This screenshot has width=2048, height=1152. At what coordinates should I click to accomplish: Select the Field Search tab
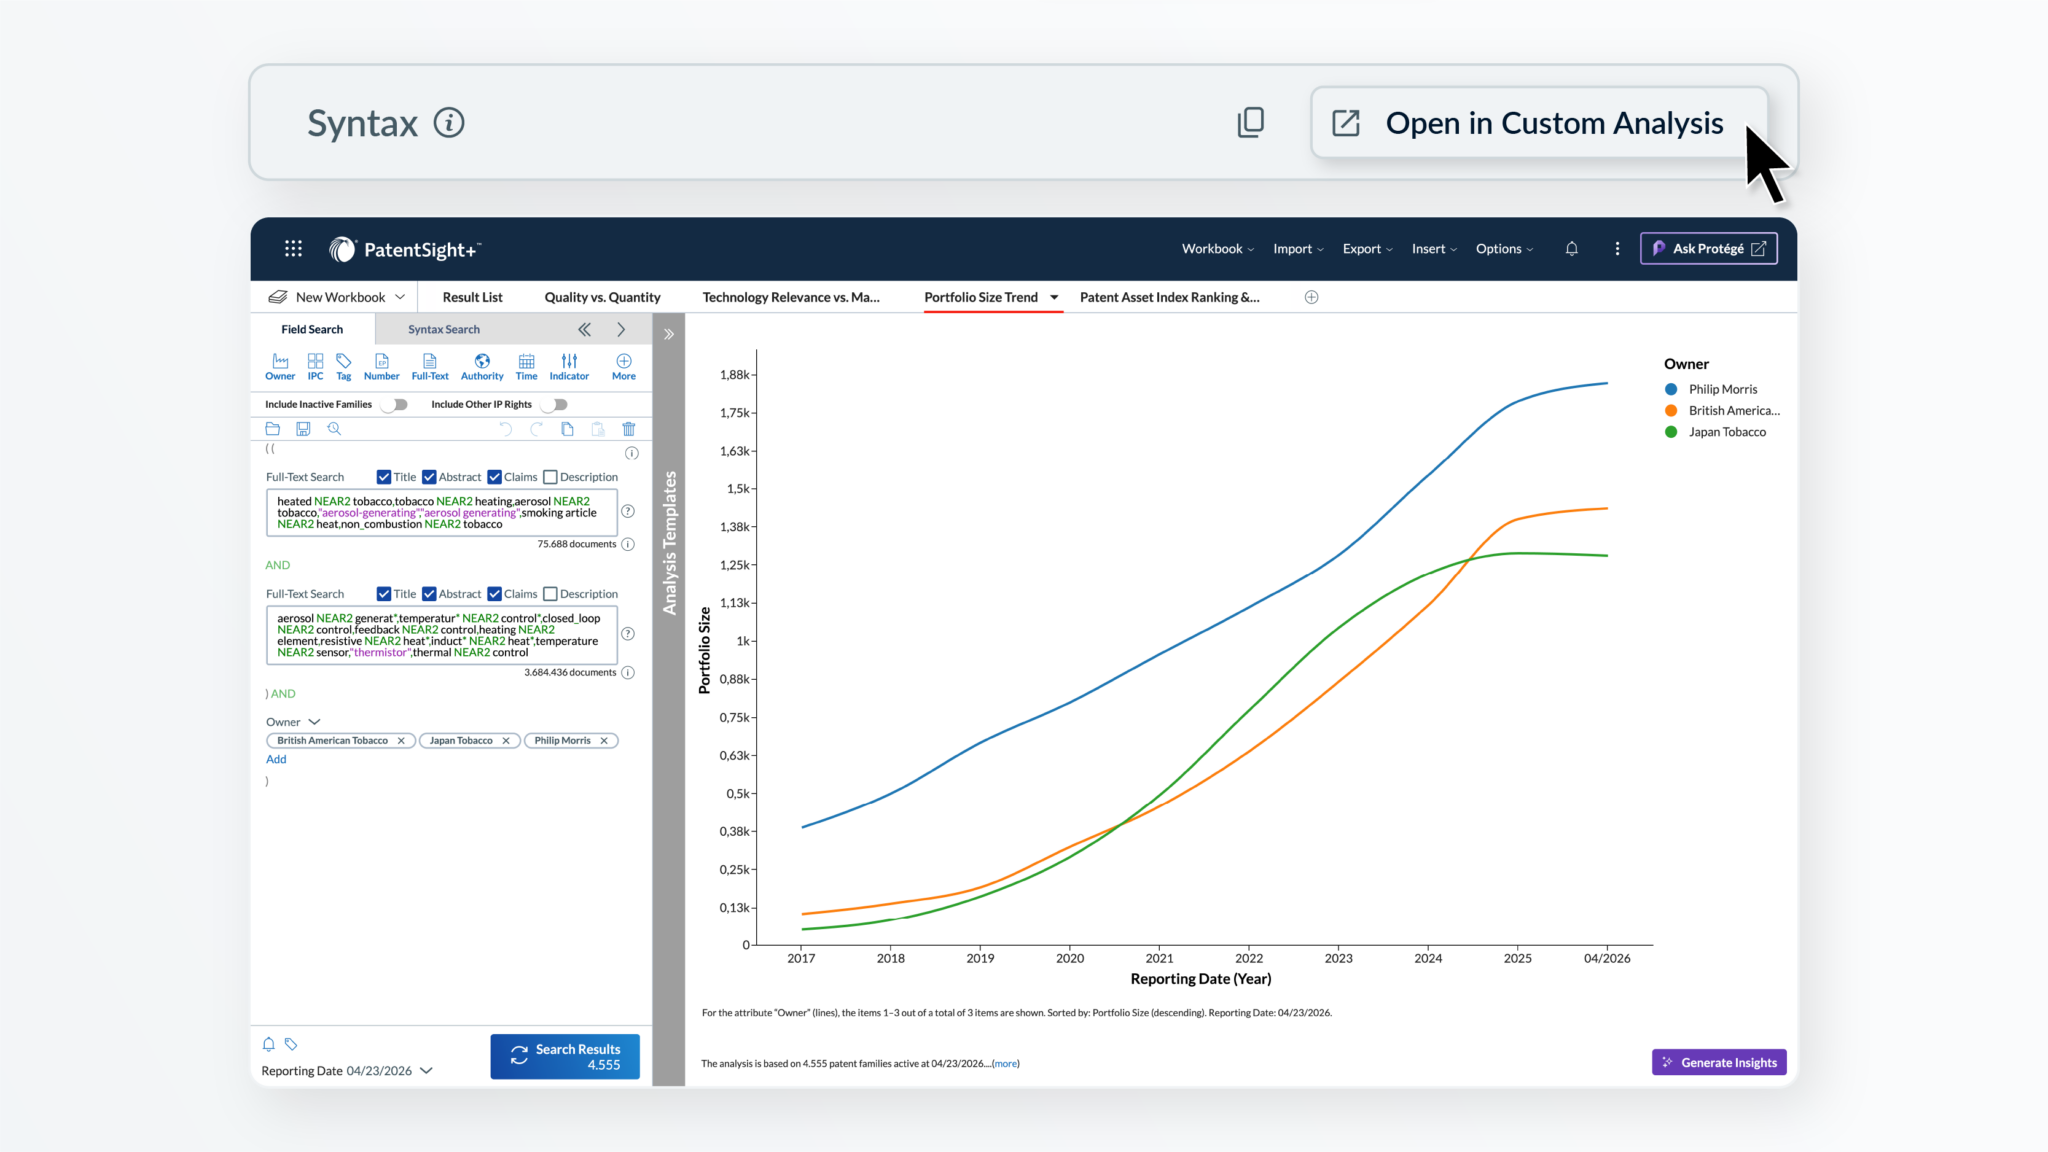312,329
